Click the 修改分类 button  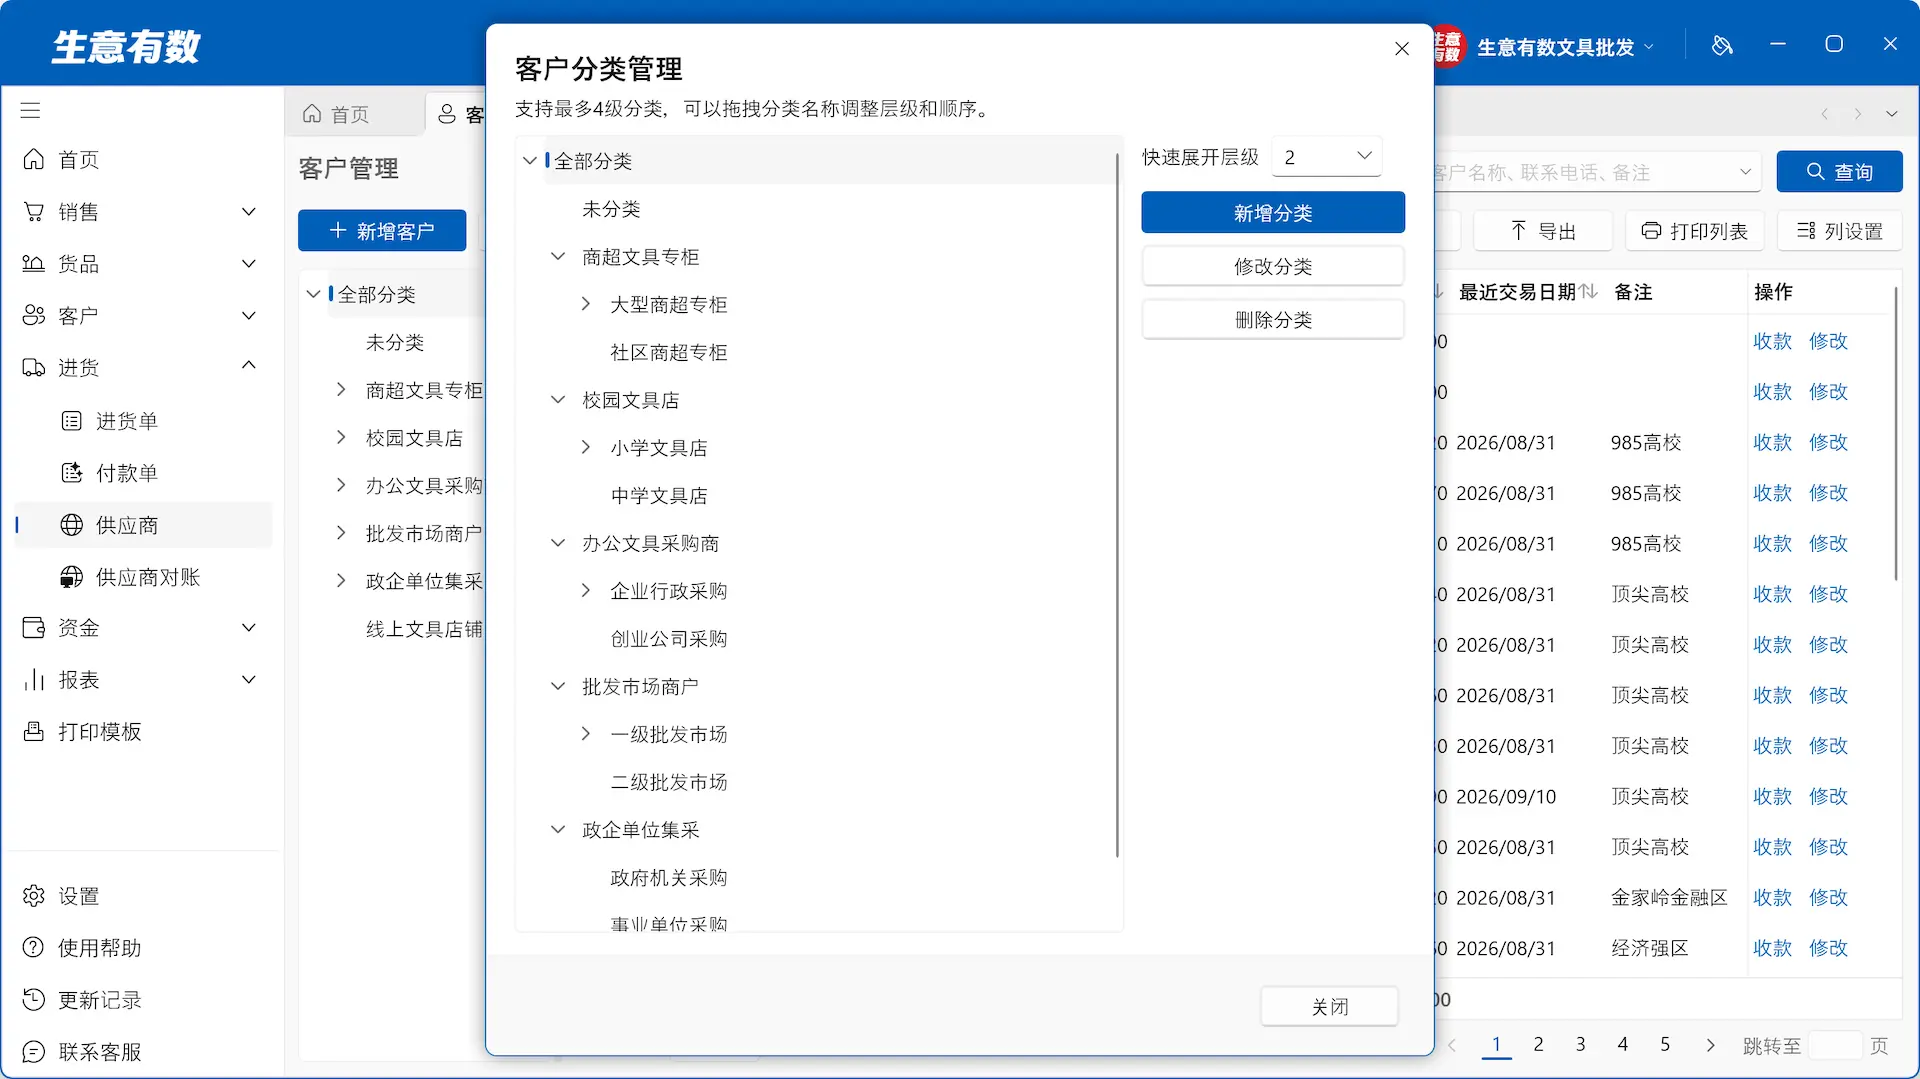tap(1273, 266)
